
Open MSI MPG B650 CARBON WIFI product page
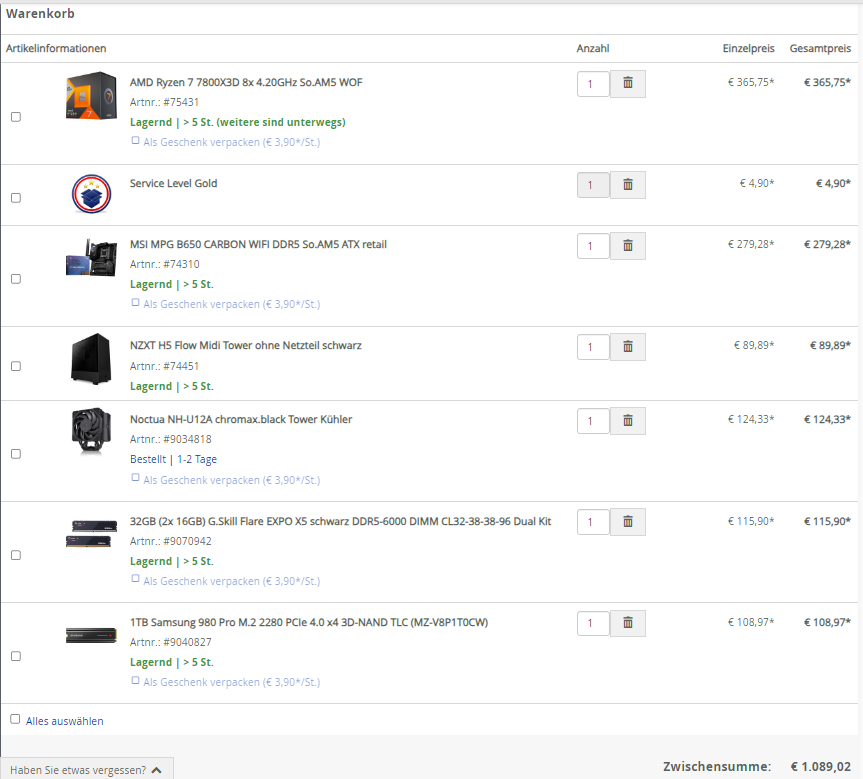(258, 244)
